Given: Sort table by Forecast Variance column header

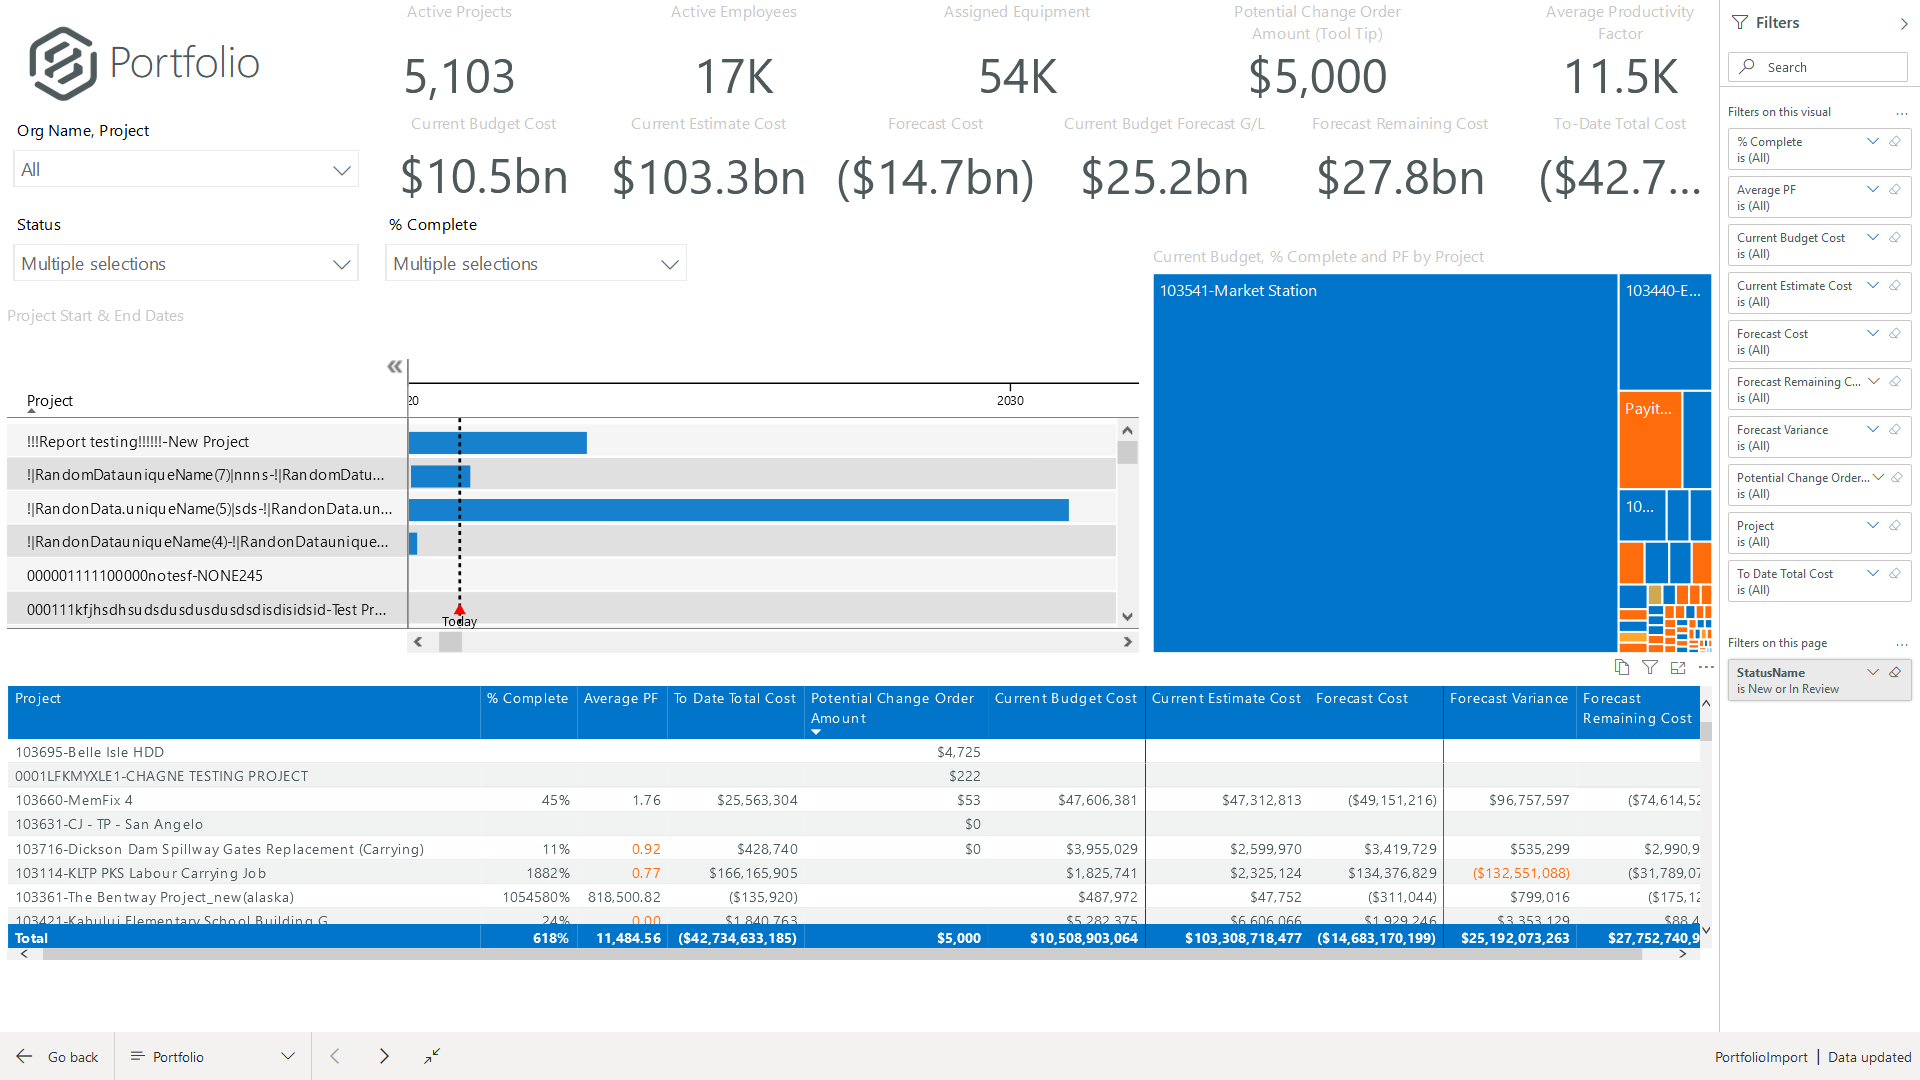Looking at the screenshot, I should click(x=1508, y=699).
